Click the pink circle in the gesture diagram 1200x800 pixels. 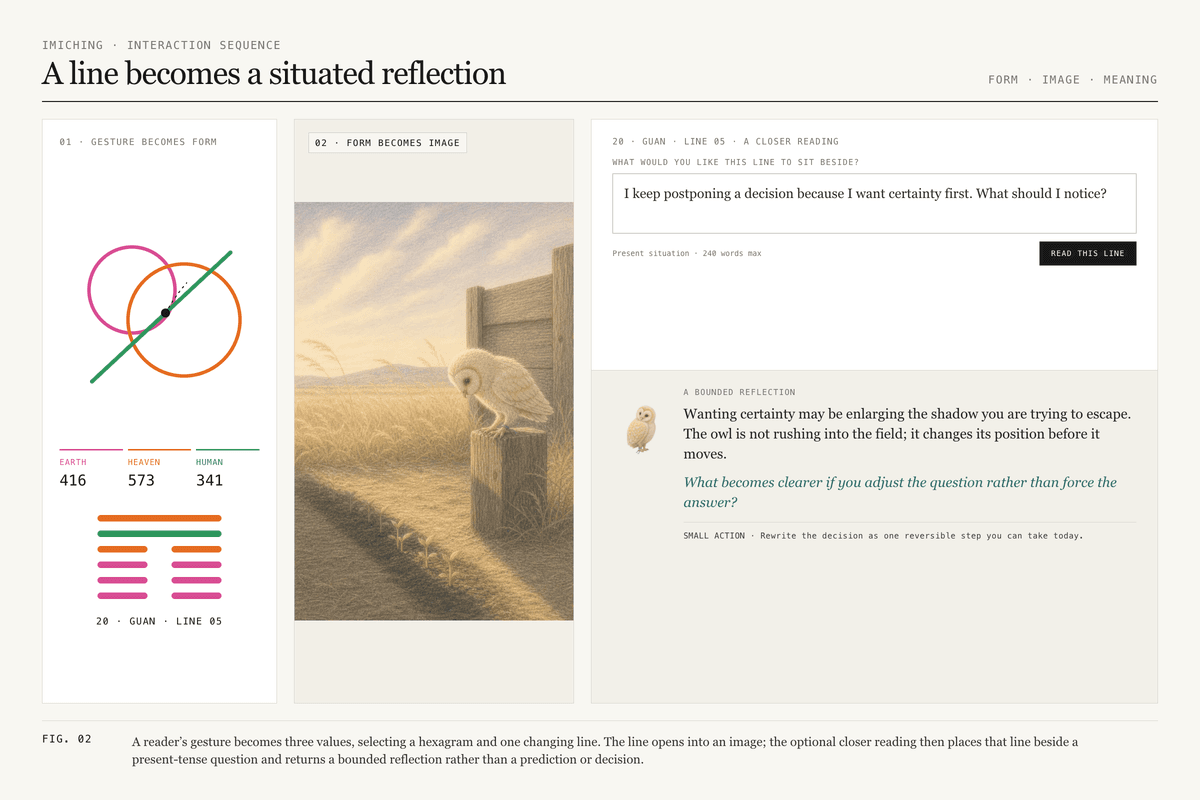click(131, 289)
